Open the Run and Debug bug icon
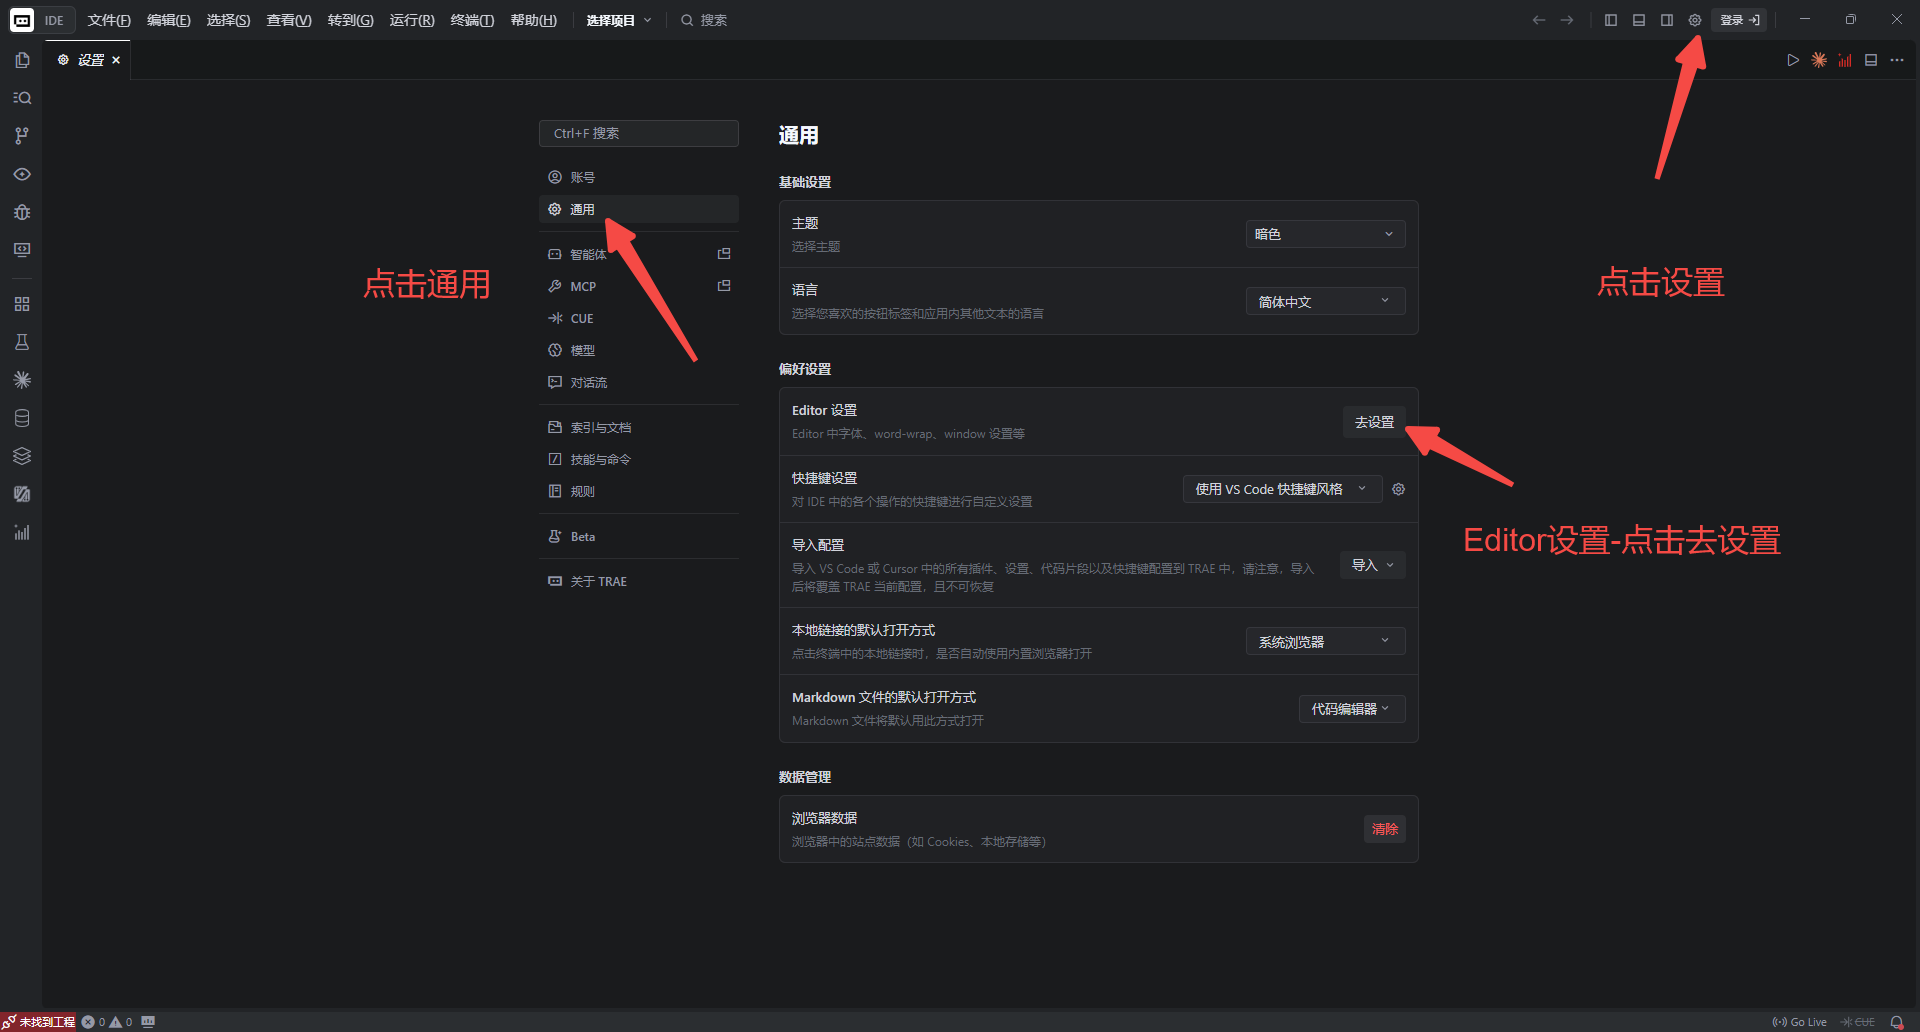 (22, 212)
